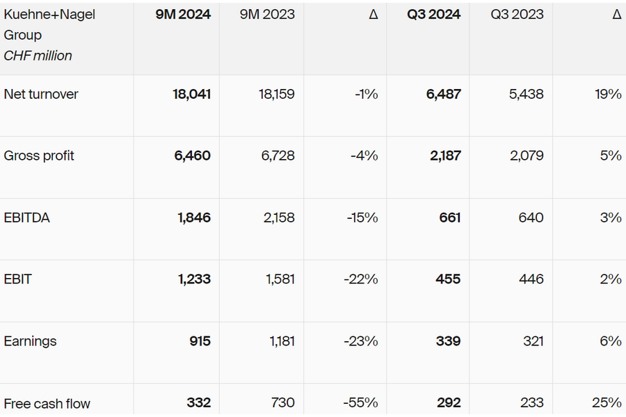Viewport: 626px width, 417px height.
Task: Select the 339 Q3 earnings value
Action: coord(449,342)
